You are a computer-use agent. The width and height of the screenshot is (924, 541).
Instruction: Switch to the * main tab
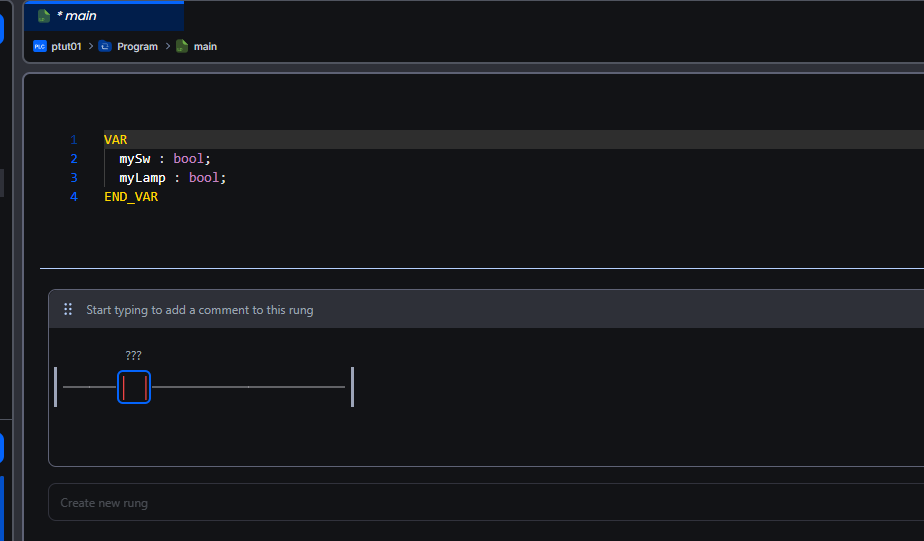(x=80, y=16)
